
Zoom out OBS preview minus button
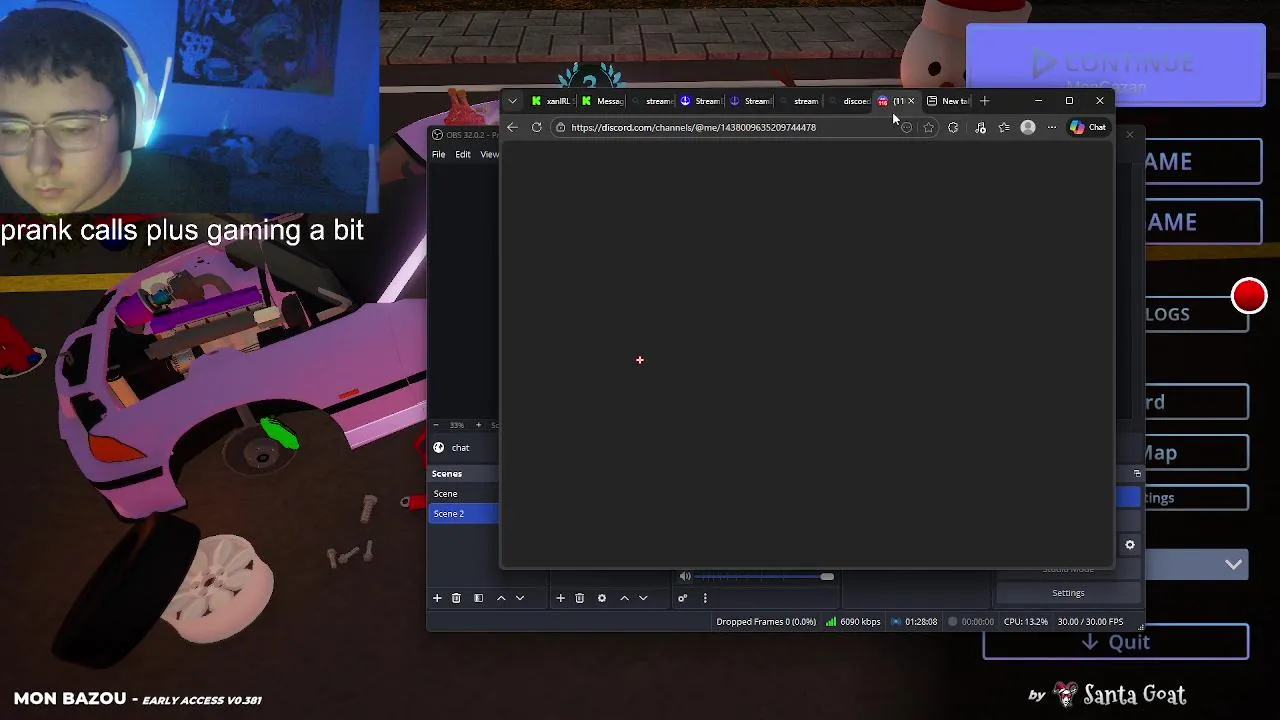coord(436,425)
